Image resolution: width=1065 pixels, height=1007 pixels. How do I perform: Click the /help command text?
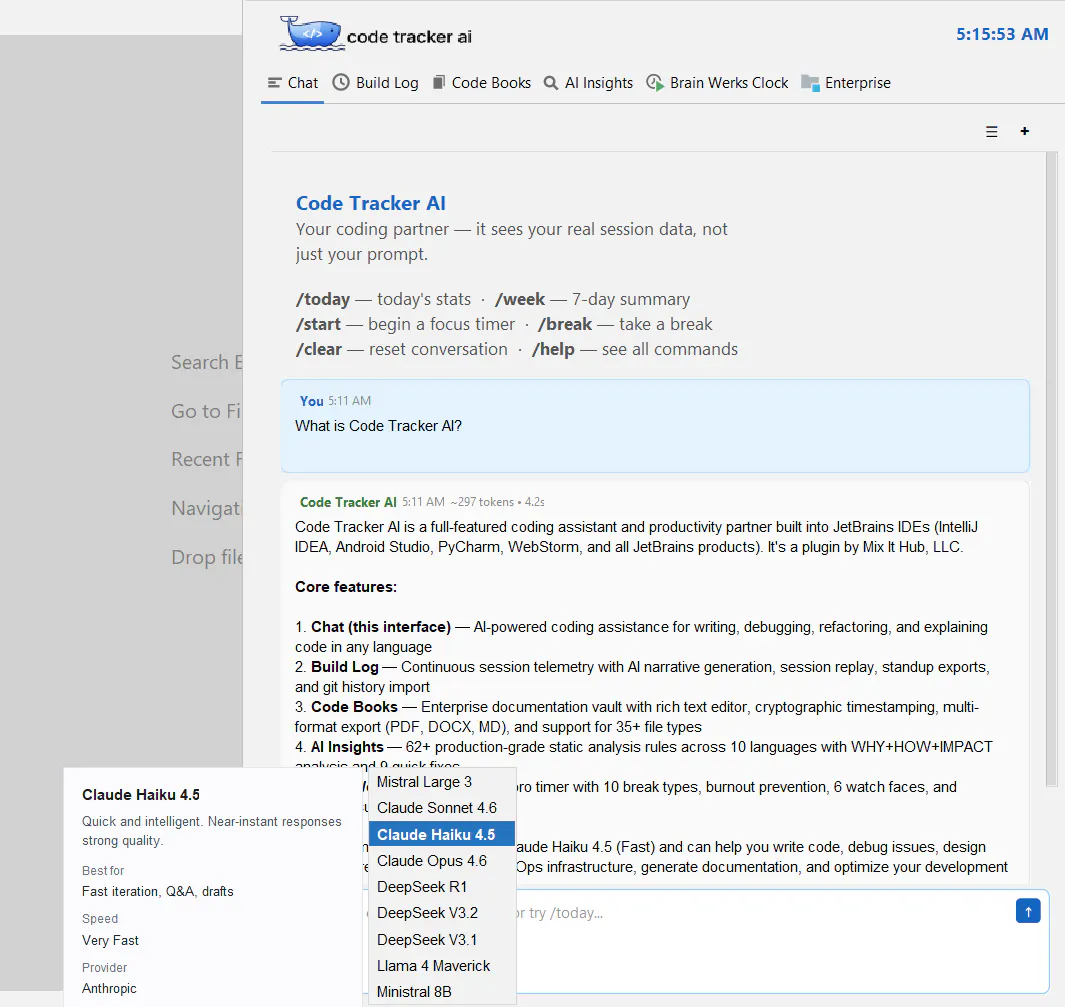coord(553,349)
